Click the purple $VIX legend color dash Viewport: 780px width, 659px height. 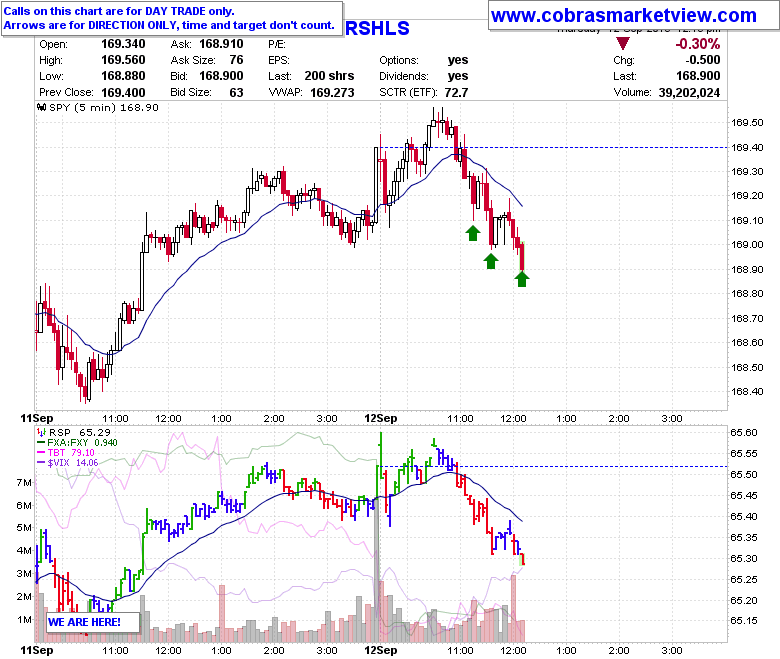pos(41,463)
